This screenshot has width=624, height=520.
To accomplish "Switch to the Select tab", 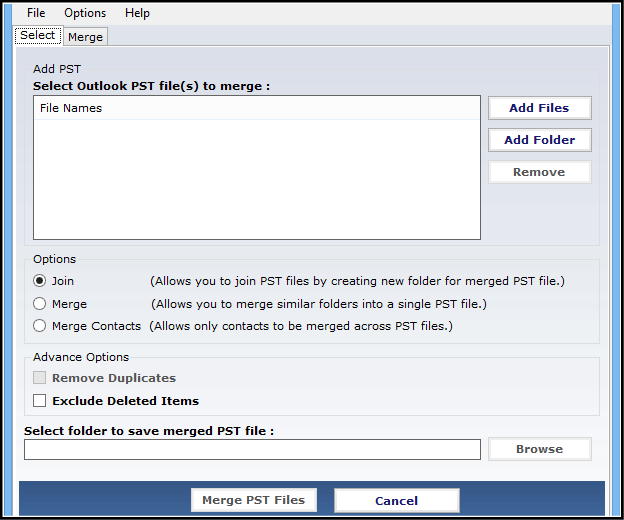I will [x=38, y=35].
